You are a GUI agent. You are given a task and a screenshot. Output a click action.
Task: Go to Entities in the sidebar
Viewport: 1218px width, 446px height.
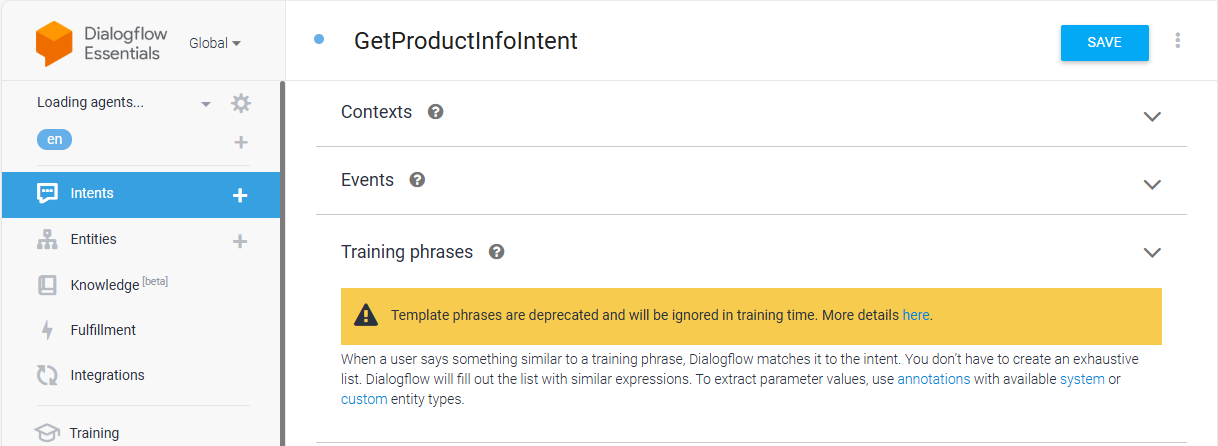pyautogui.click(x=93, y=239)
